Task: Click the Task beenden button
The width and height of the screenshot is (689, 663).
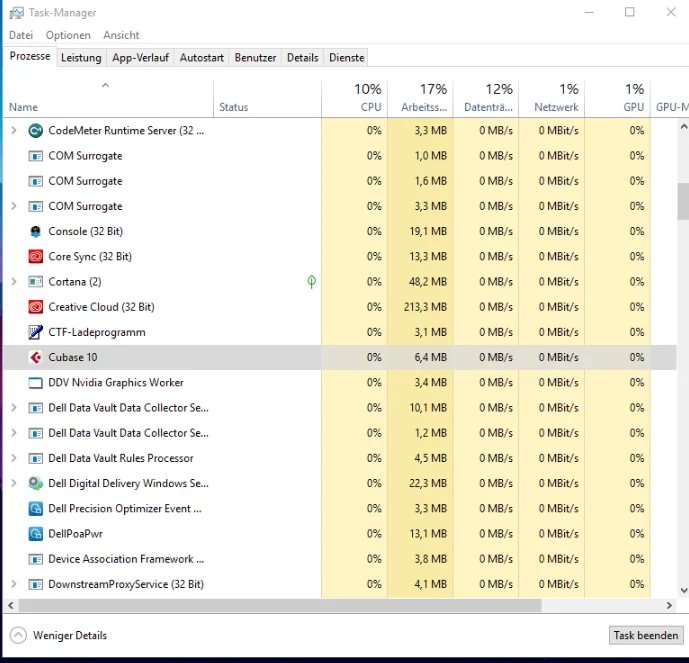Action: point(646,635)
